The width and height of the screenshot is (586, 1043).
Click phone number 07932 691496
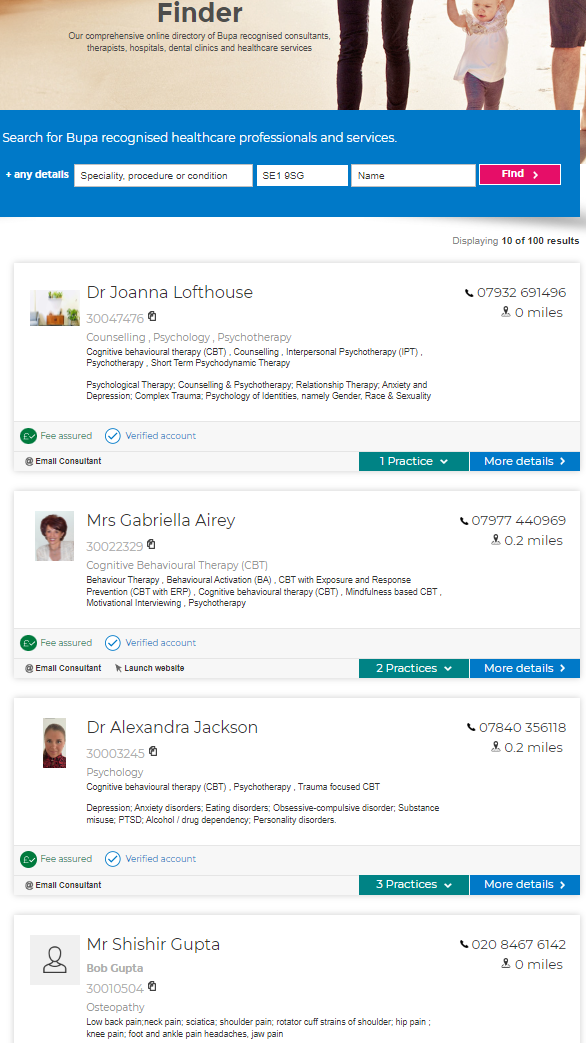click(x=521, y=293)
